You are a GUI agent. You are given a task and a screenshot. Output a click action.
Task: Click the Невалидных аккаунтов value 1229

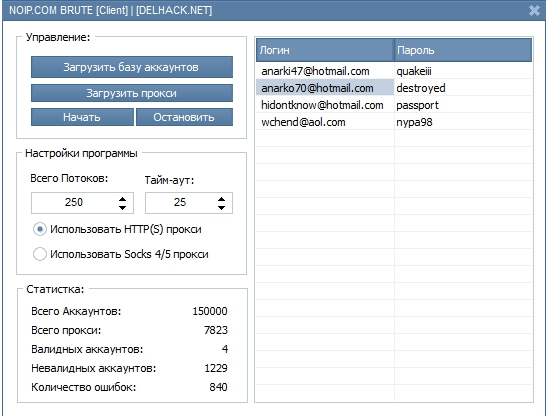pyautogui.click(x=216, y=368)
